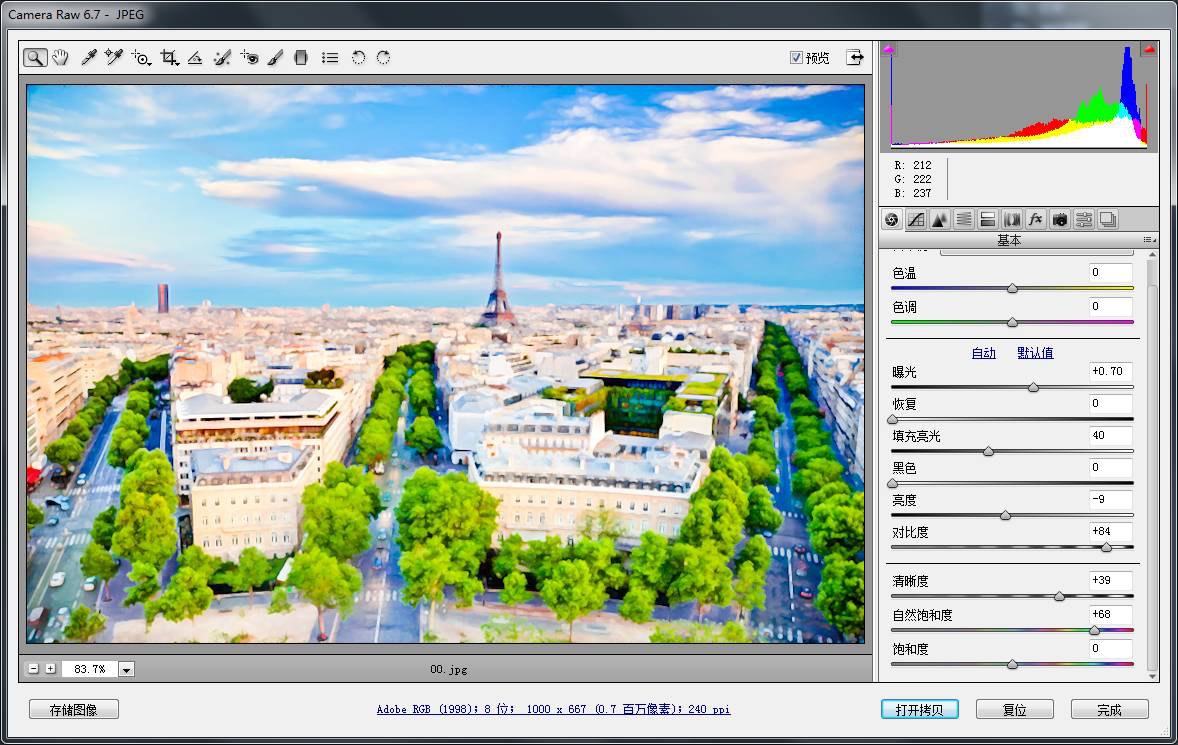The height and width of the screenshot is (745, 1178).
Task: Click the 曝光 slider handle
Action: pos(1034,388)
